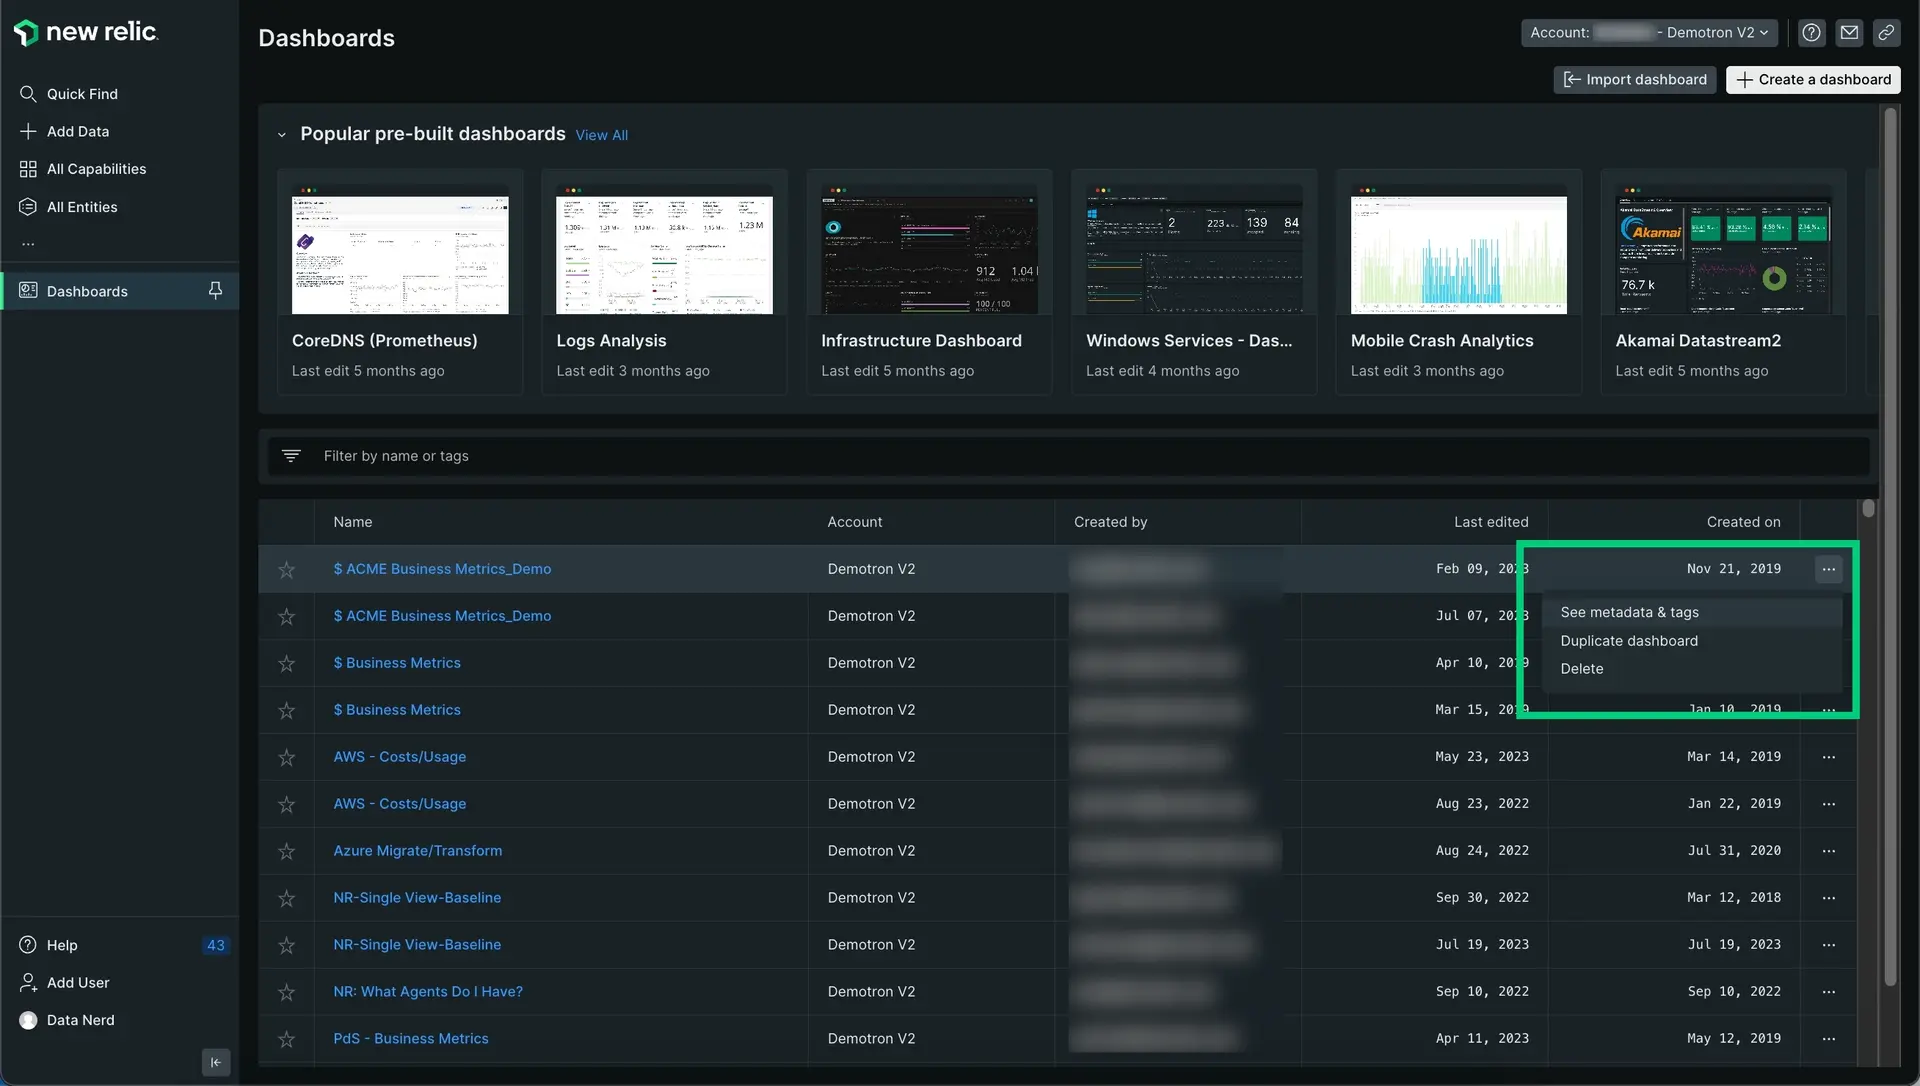
Task: Unpin Dashboards using the pin icon
Action: [x=215, y=291]
